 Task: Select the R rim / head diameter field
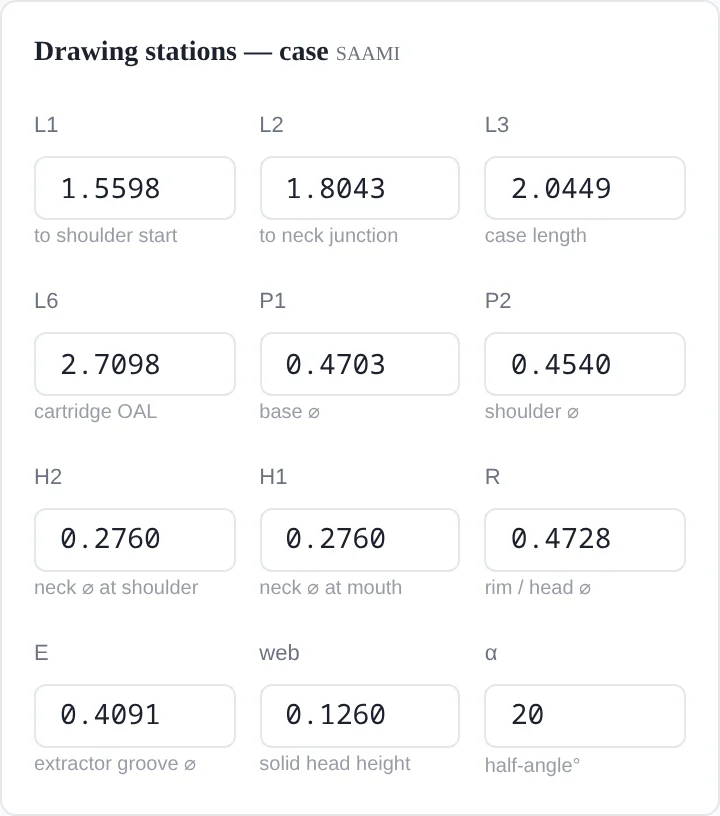tap(585, 540)
